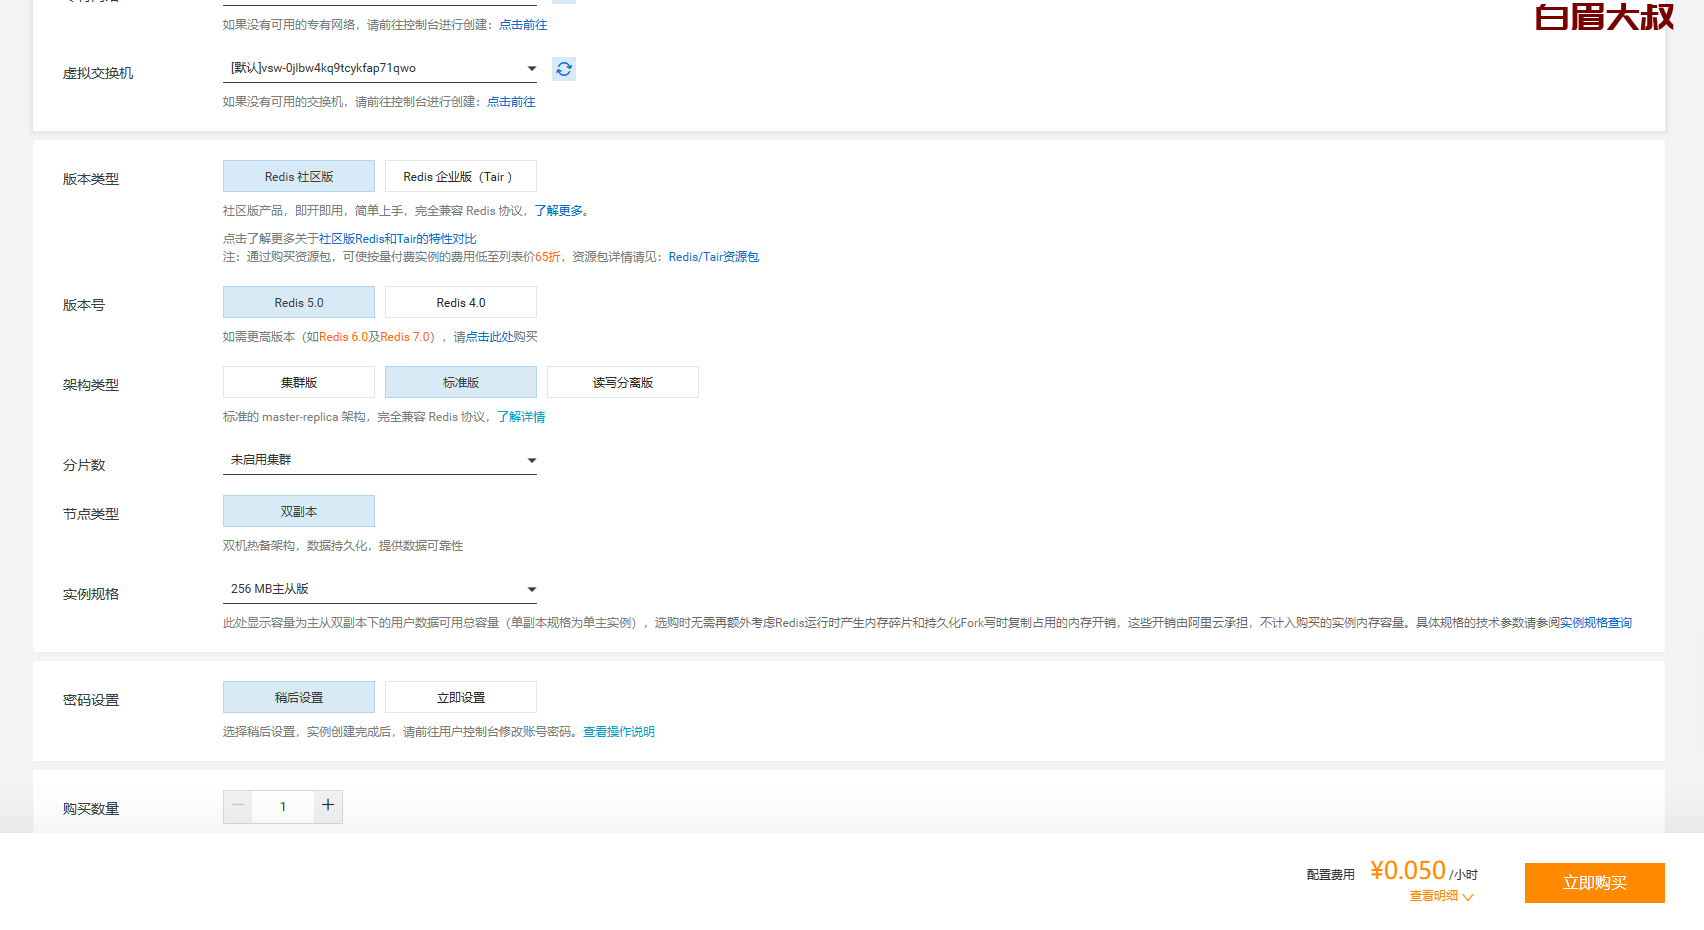Increase purchase quantity with plus button

[x=328, y=806]
